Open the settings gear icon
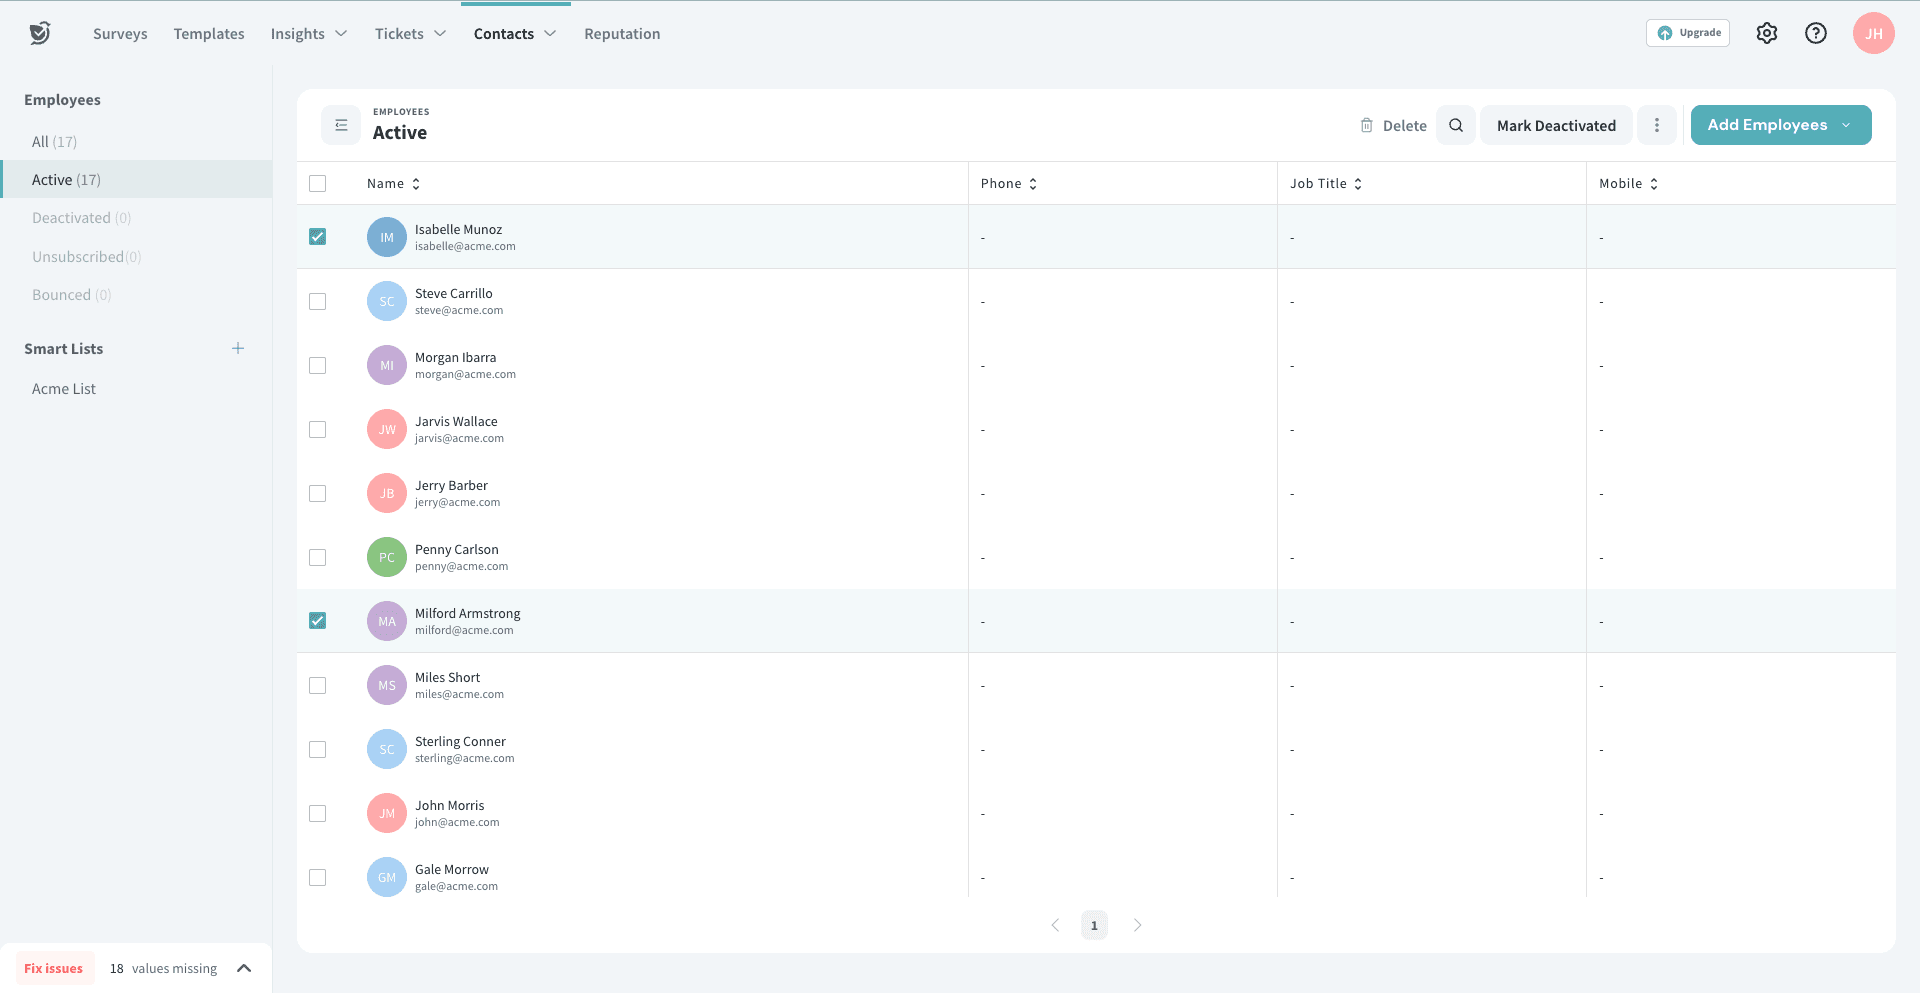This screenshot has height=993, width=1920. (1766, 33)
